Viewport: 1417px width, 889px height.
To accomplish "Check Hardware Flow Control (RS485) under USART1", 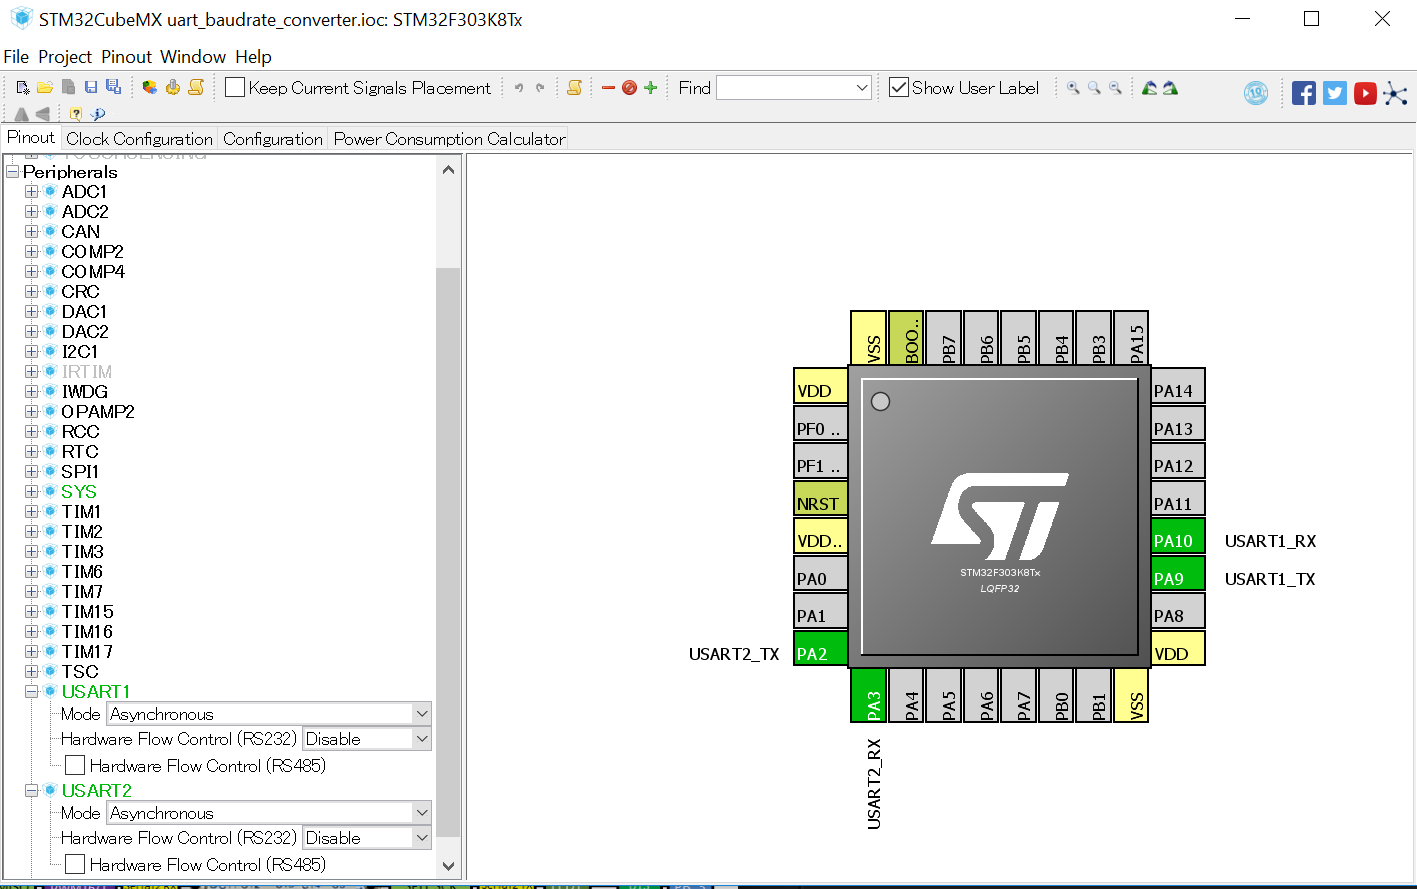I will 74,765.
